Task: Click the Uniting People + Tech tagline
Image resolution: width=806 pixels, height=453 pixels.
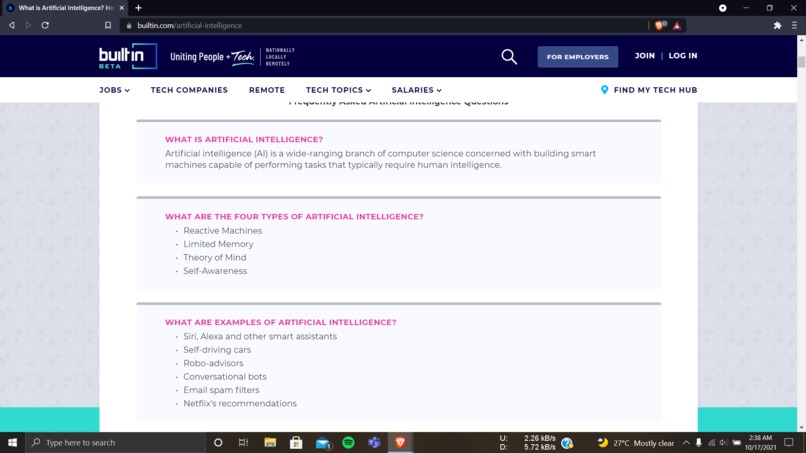Action: pyautogui.click(x=212, y=57)
